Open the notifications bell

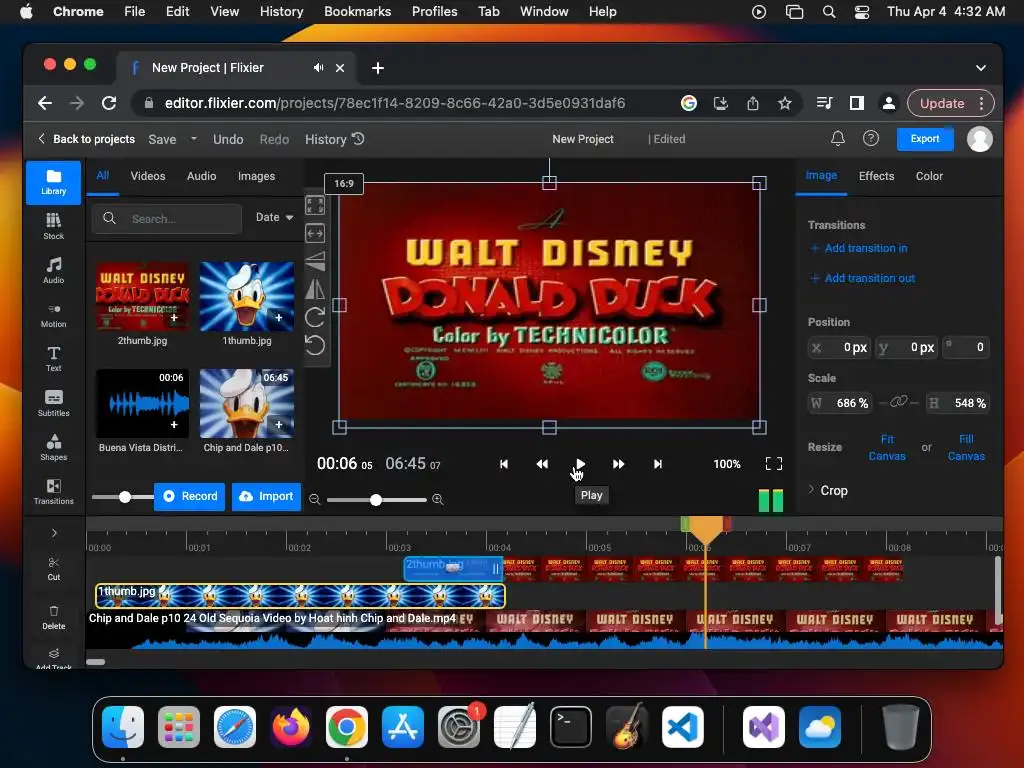[838, 138]
